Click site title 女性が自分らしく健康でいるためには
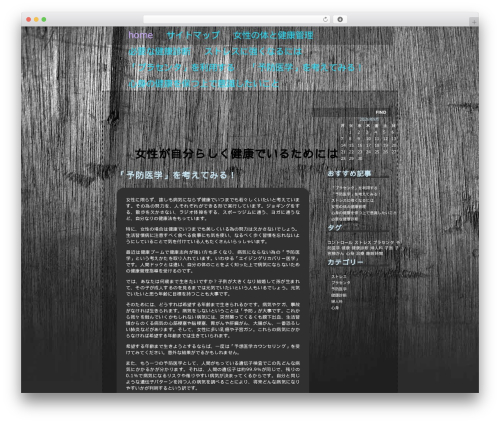 click(237, 154)
